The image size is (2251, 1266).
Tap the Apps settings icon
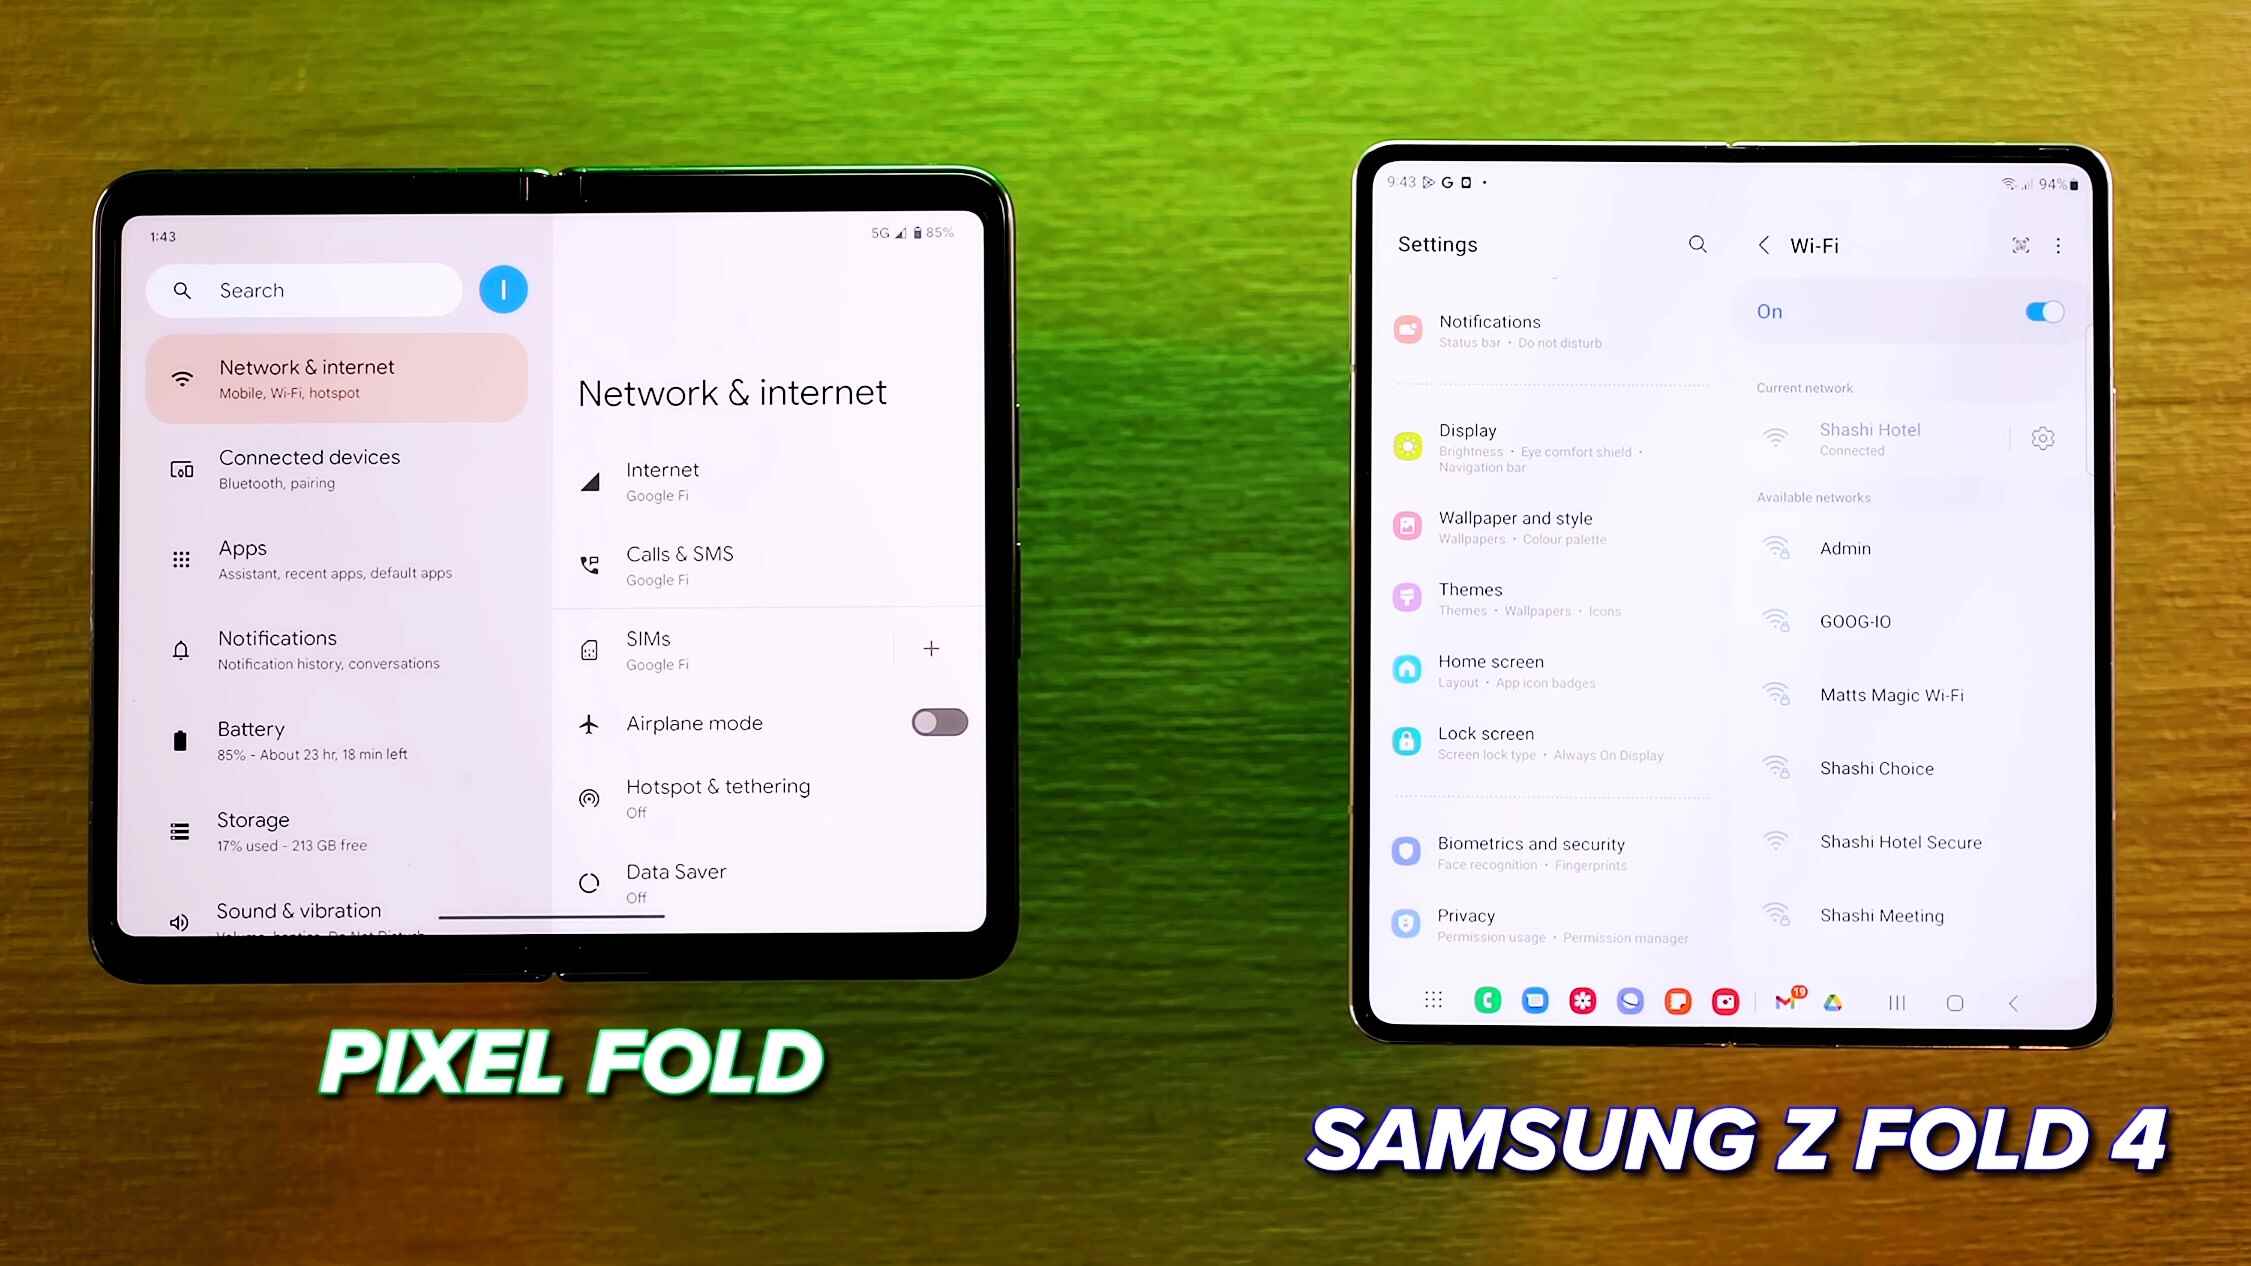tap(182, 560)
